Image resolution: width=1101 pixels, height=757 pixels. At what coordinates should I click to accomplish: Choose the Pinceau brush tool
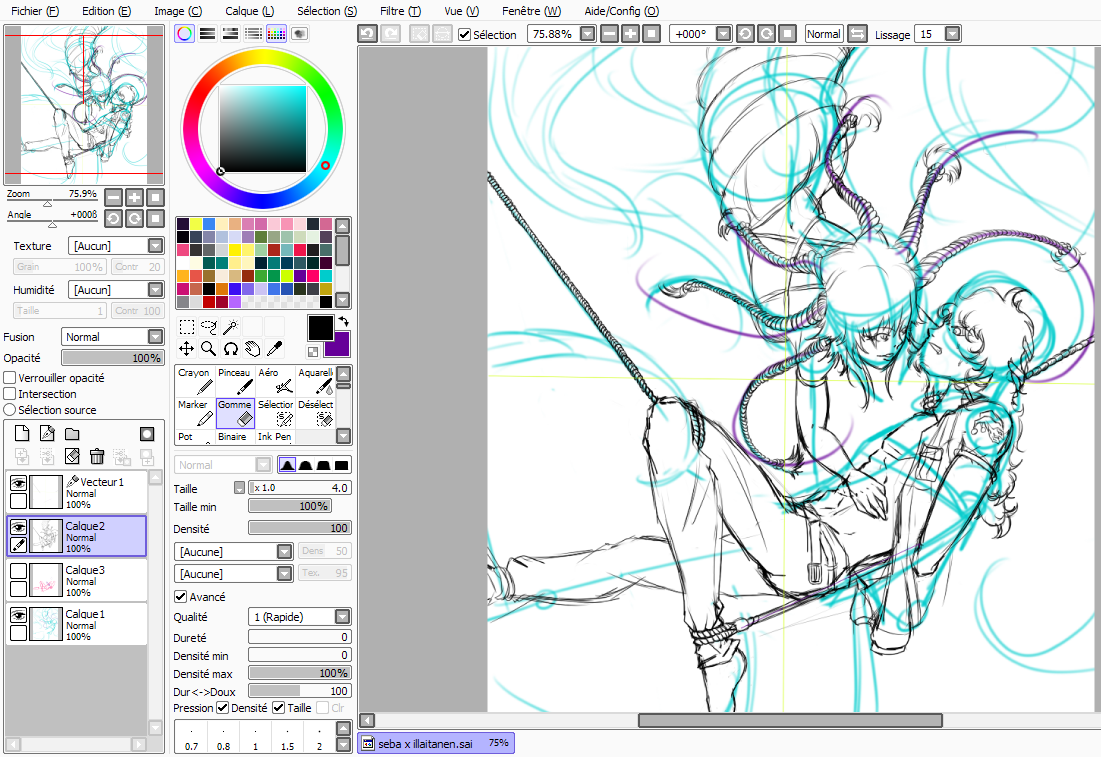coord(235,381)
